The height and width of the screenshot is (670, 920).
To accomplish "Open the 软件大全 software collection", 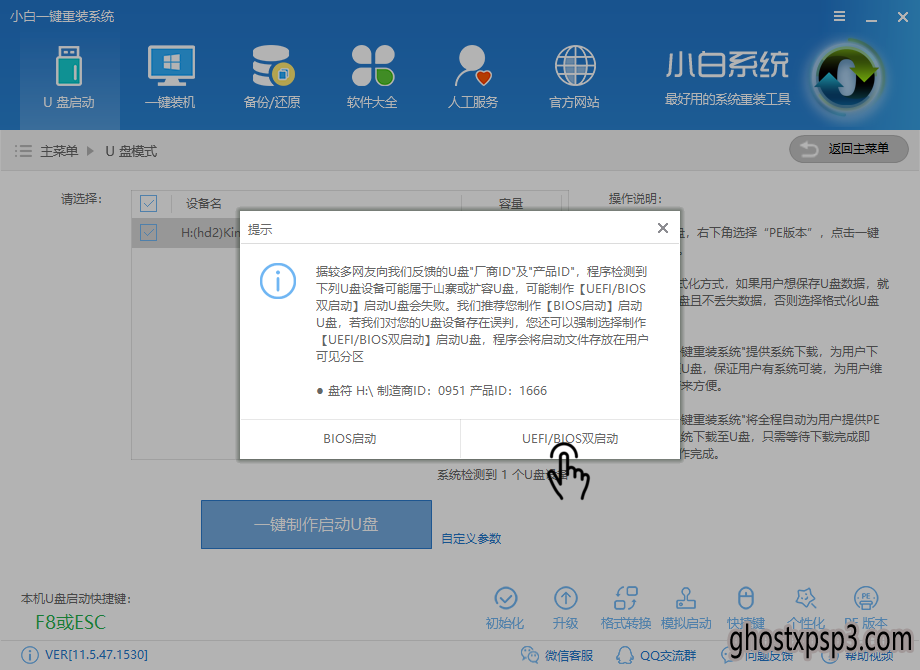I will 372,77.
